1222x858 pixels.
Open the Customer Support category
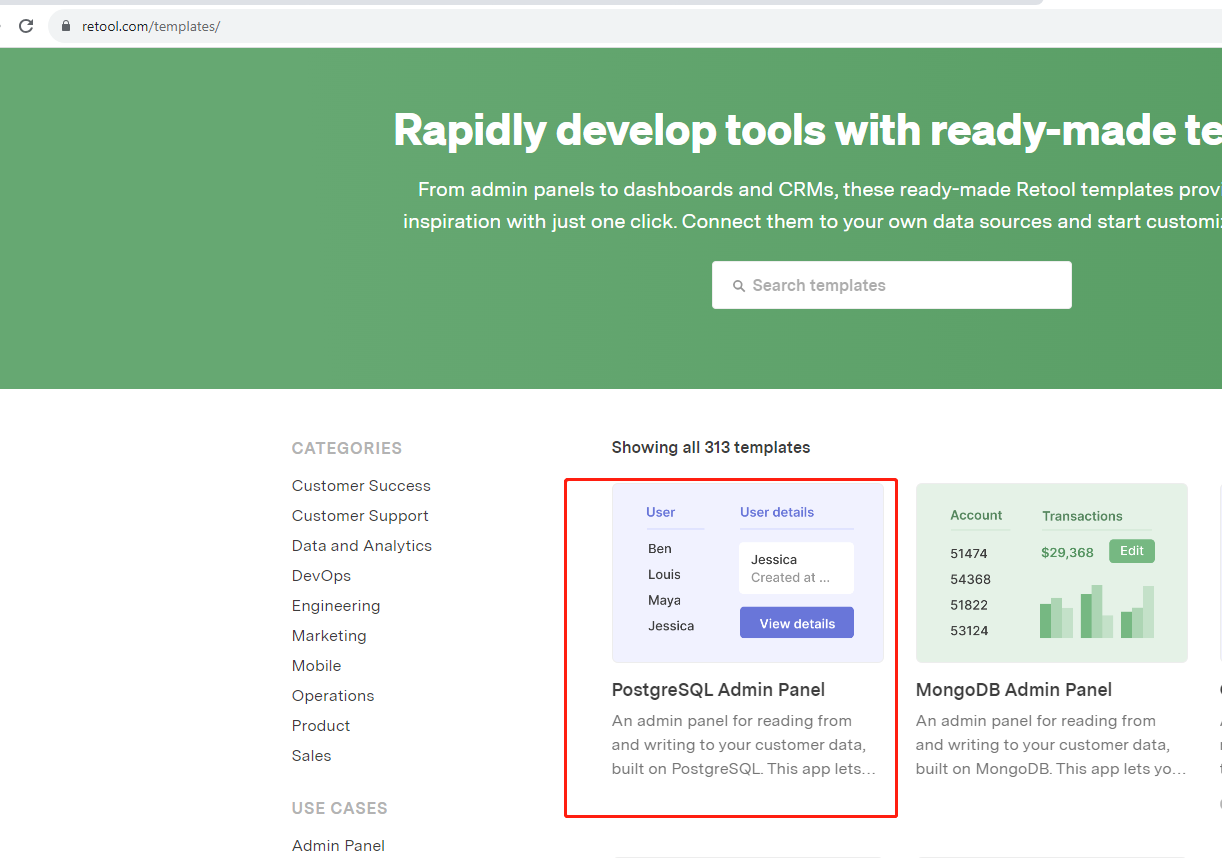point(360,516)
